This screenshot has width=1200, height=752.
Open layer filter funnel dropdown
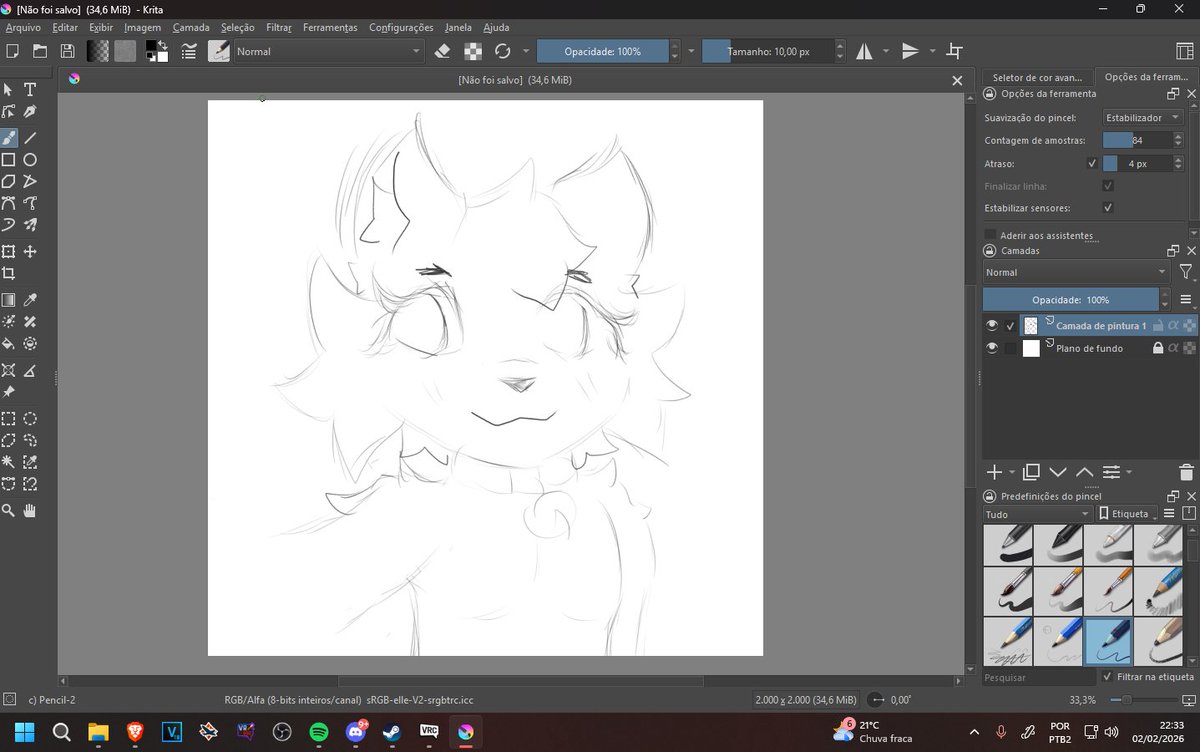click(1186, 272)
